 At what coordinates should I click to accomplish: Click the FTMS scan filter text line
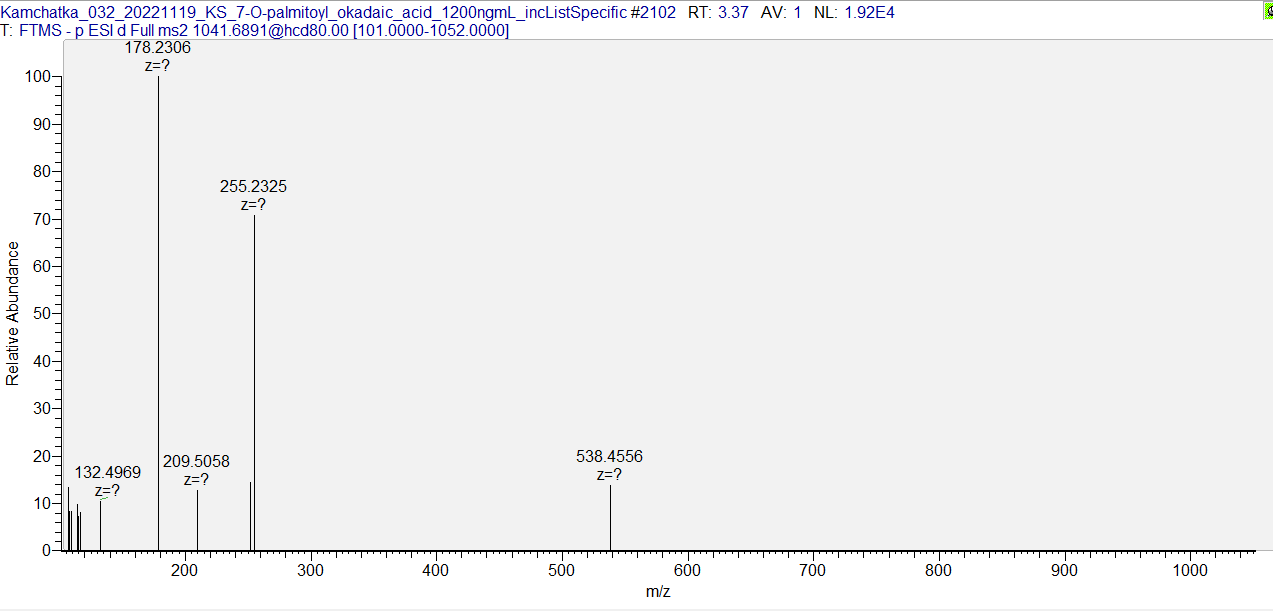(x=255, y=31)
